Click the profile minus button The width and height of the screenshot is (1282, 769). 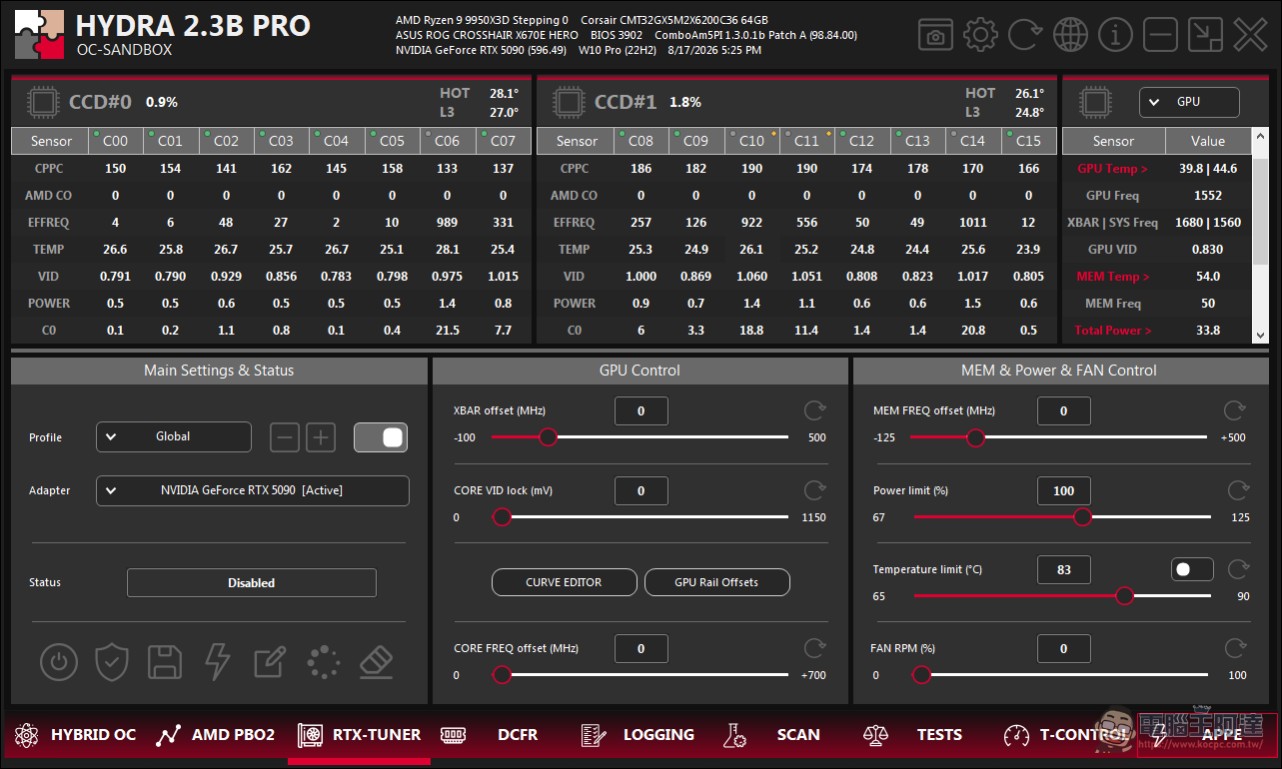coord(285,437)
